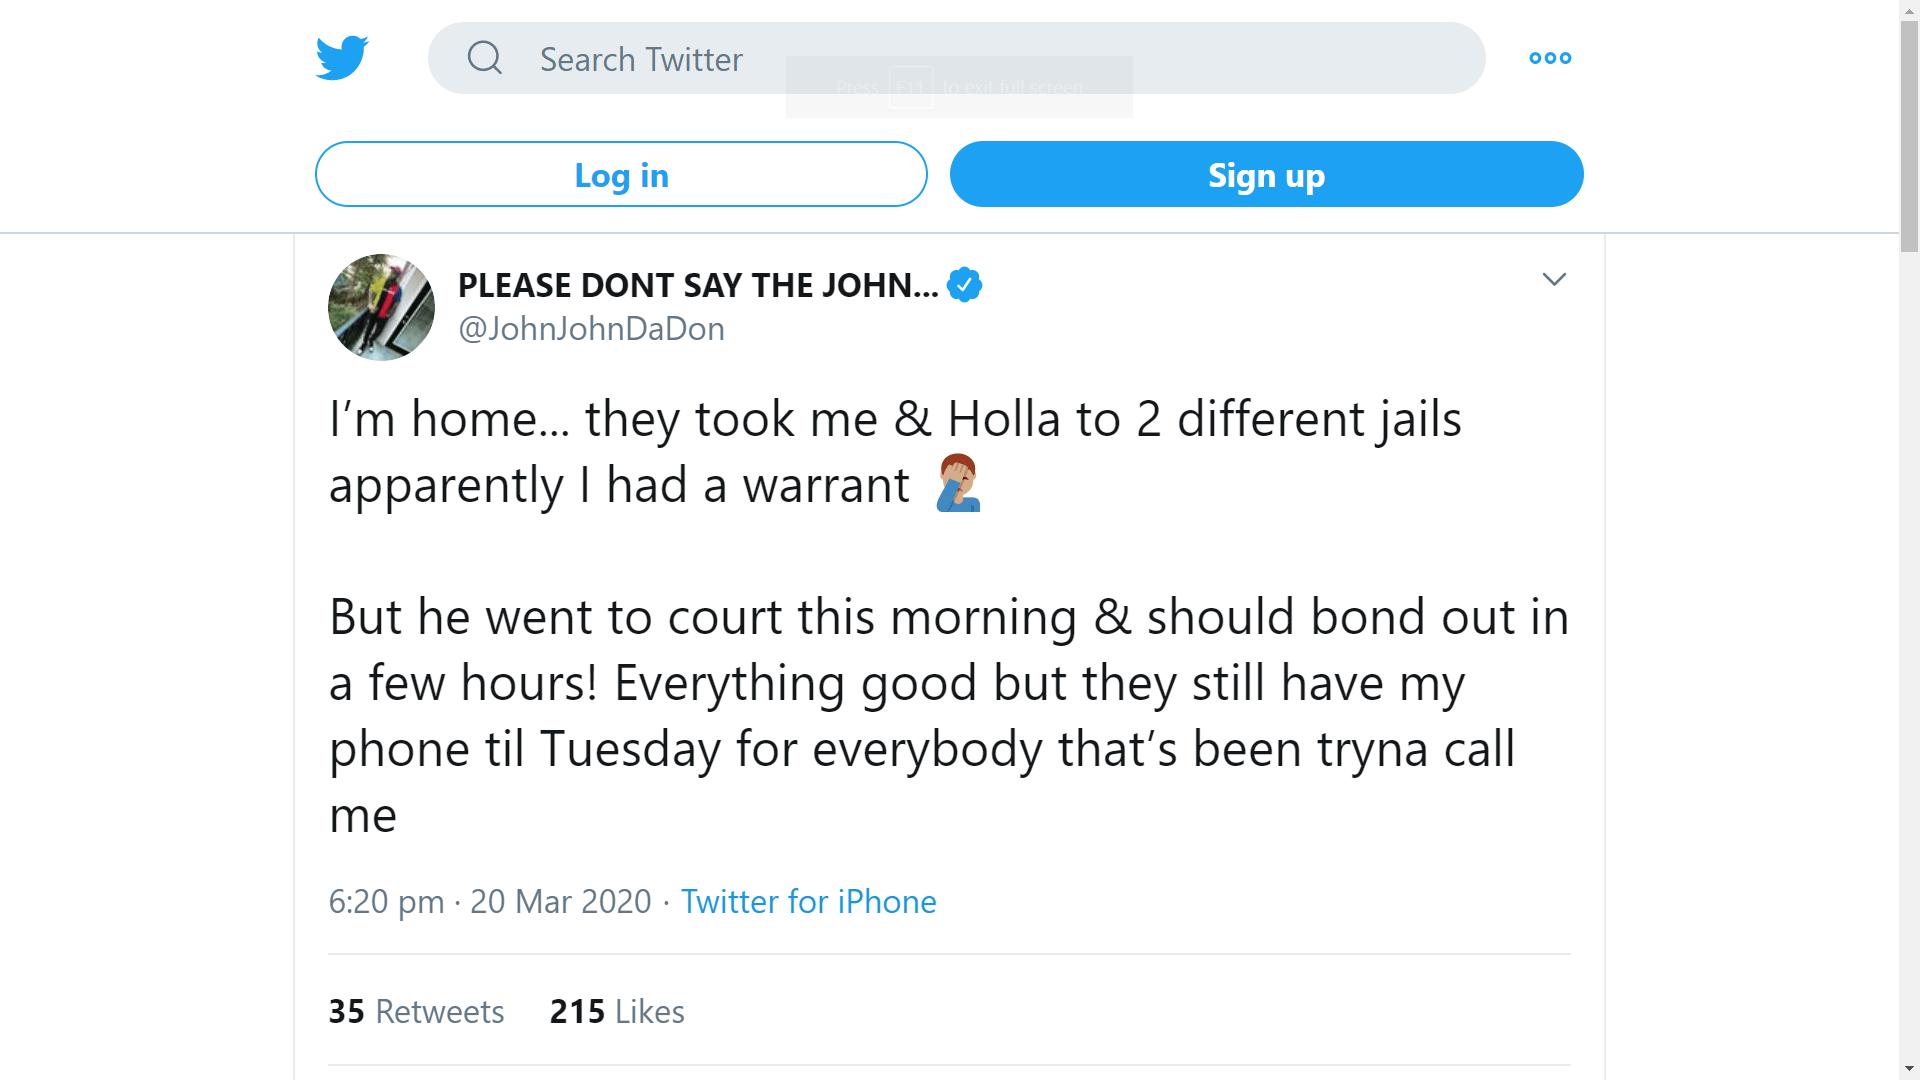
Task: View the 35 Retweets list
Action: tap(416, 1012)
